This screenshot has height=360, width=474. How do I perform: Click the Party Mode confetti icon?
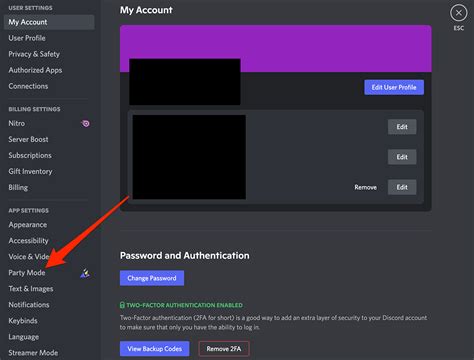(85, 273)
